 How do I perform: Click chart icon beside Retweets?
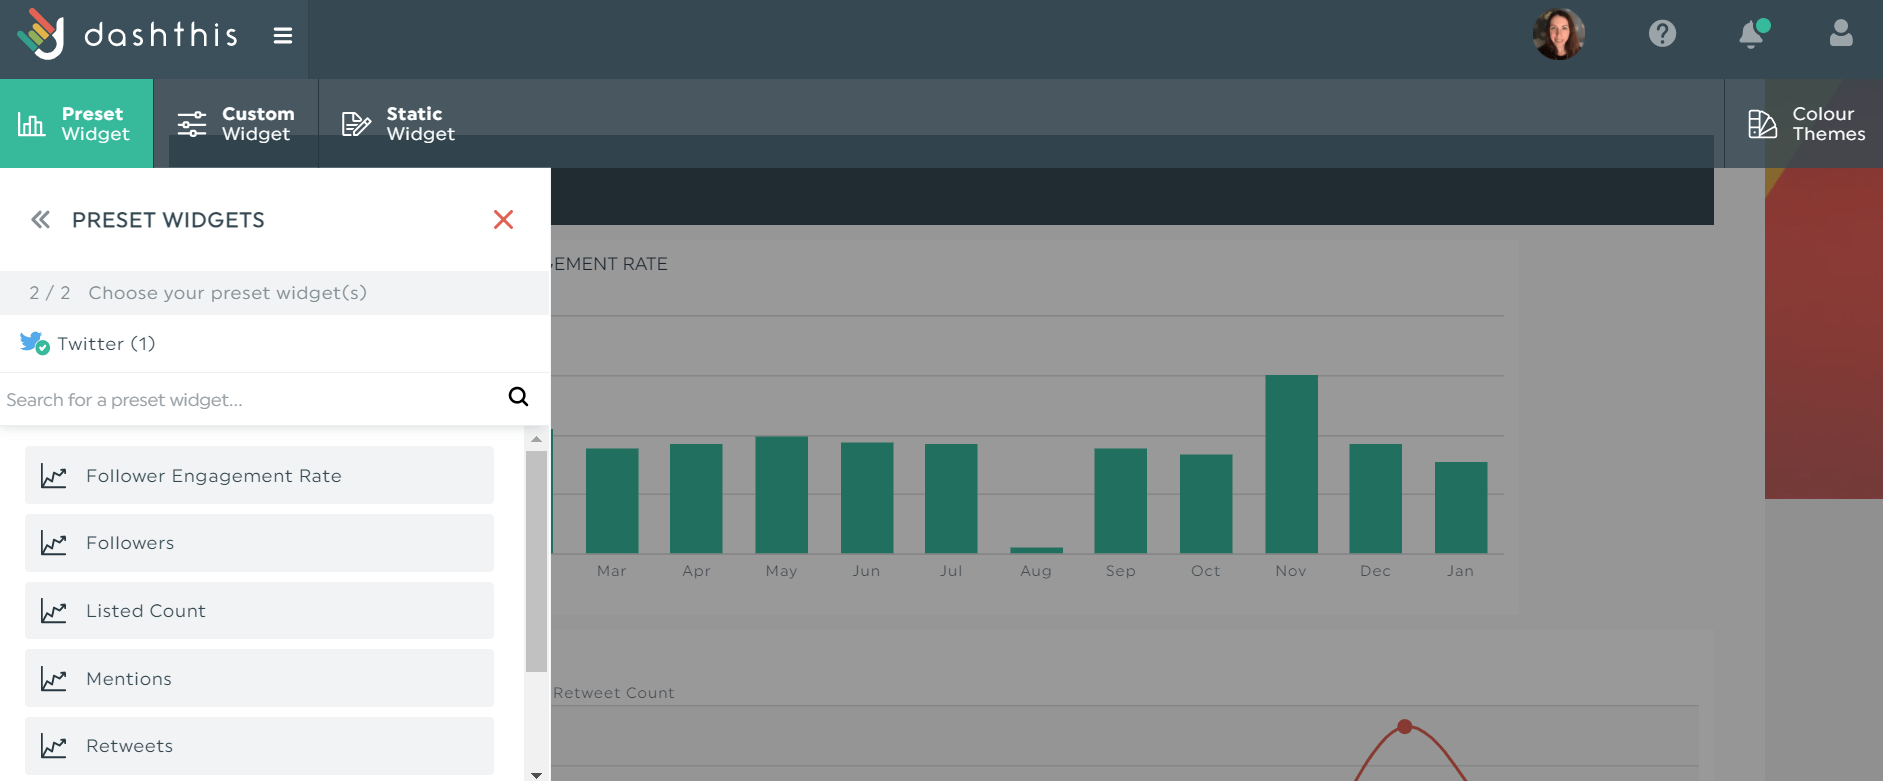tap(53, 746)
